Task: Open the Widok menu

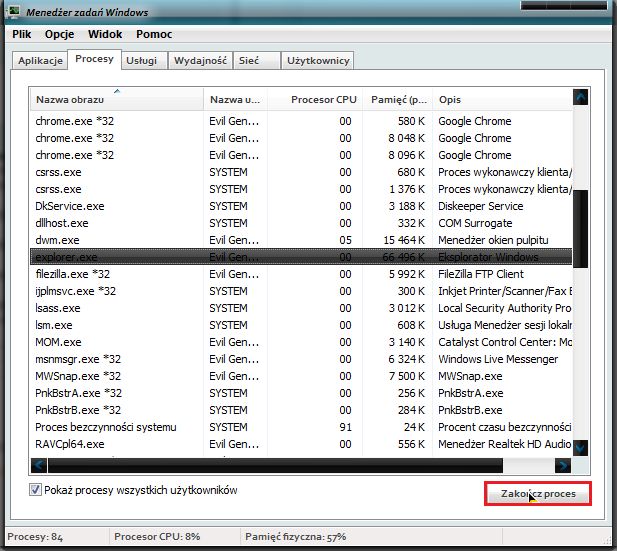Action: tap(105, 35)
